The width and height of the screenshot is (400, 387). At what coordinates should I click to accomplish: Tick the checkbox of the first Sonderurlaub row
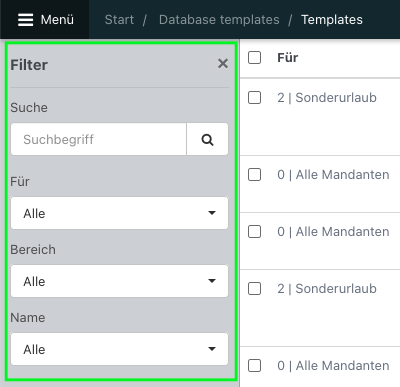click(x=254, y=98)
